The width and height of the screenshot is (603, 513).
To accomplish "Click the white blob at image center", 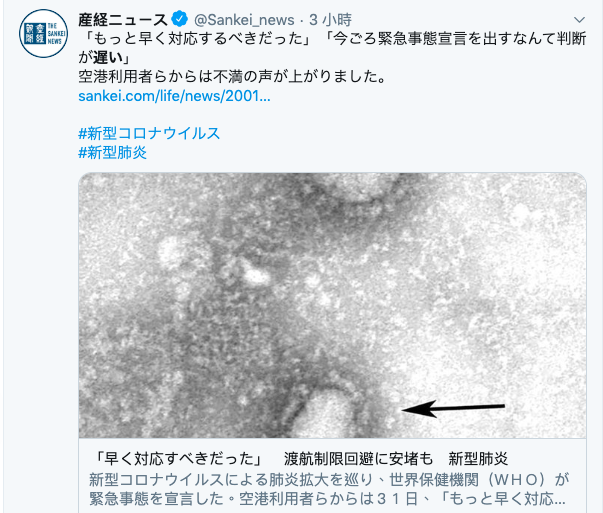I will tap(257, 275).
